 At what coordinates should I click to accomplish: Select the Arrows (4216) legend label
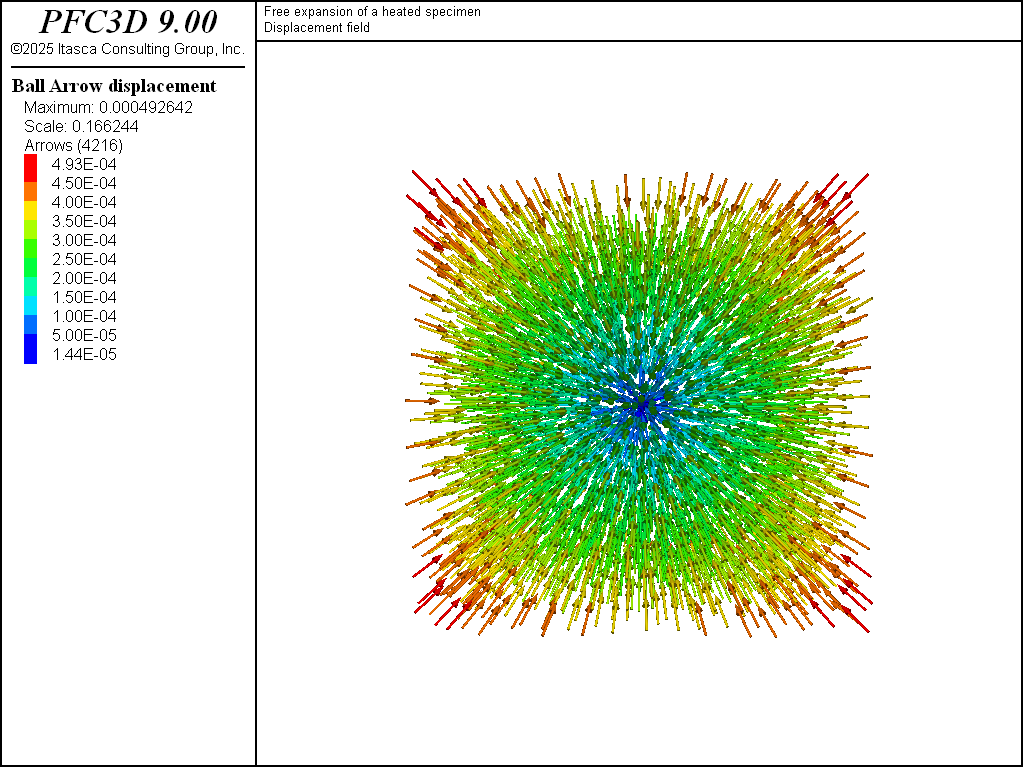coord(74,145)
